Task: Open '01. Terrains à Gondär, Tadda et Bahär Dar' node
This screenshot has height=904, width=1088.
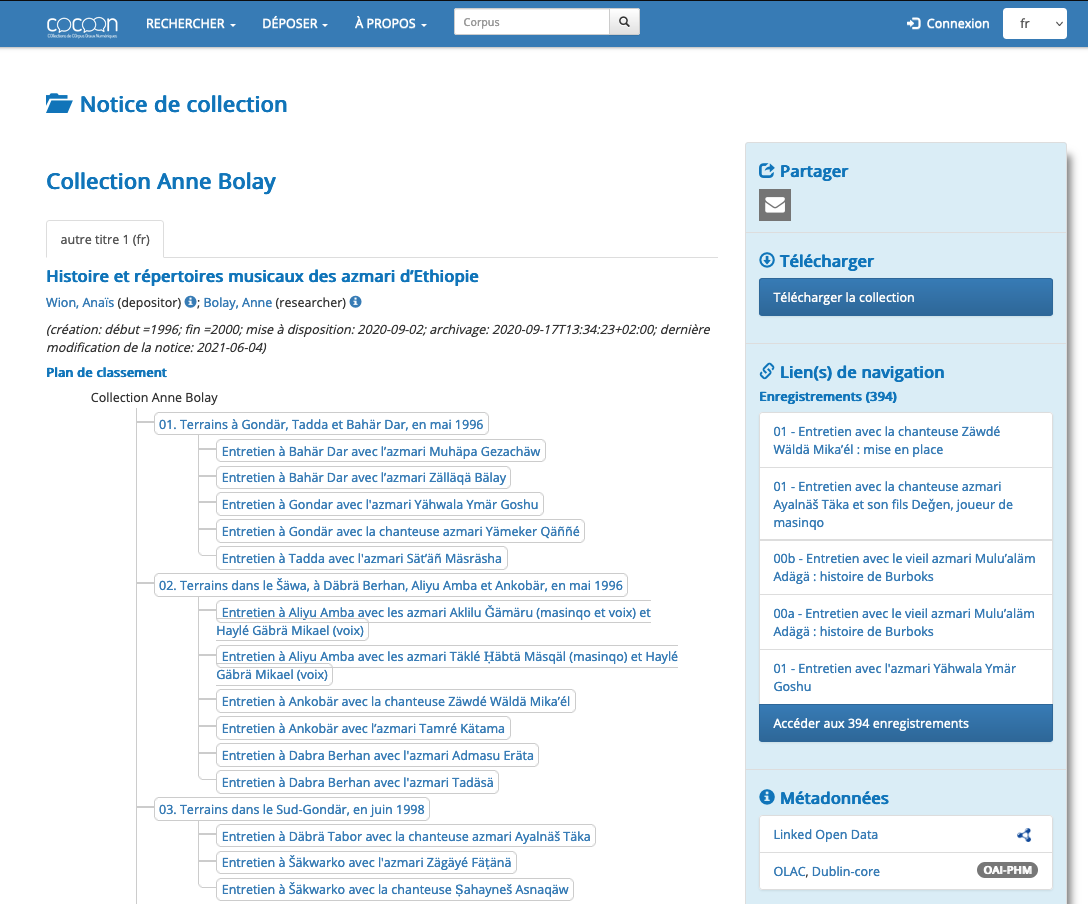Action: 321,424
